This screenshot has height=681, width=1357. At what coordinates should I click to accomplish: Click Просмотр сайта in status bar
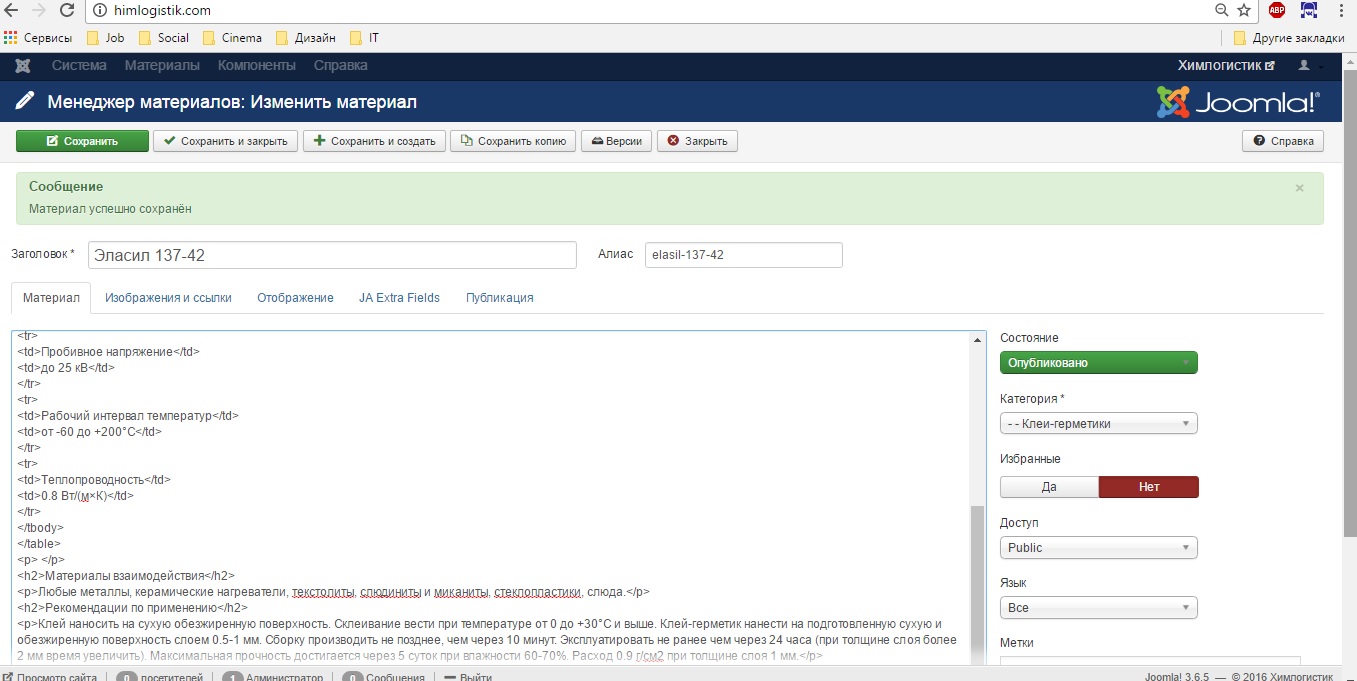50,677
